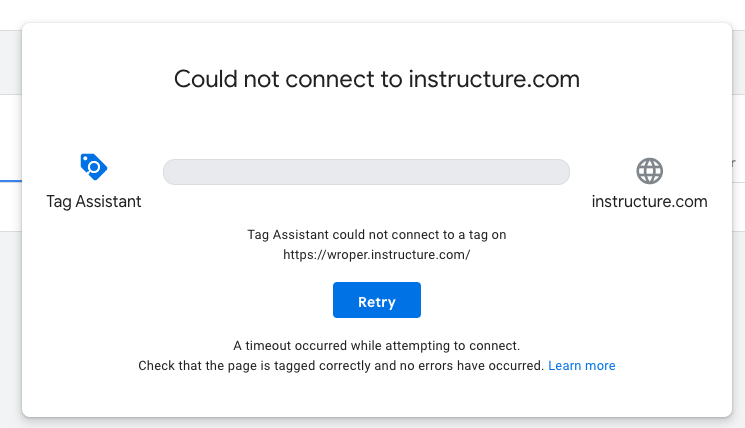
Task: Click the gray connection progress bar
Action: click(366, 172)
